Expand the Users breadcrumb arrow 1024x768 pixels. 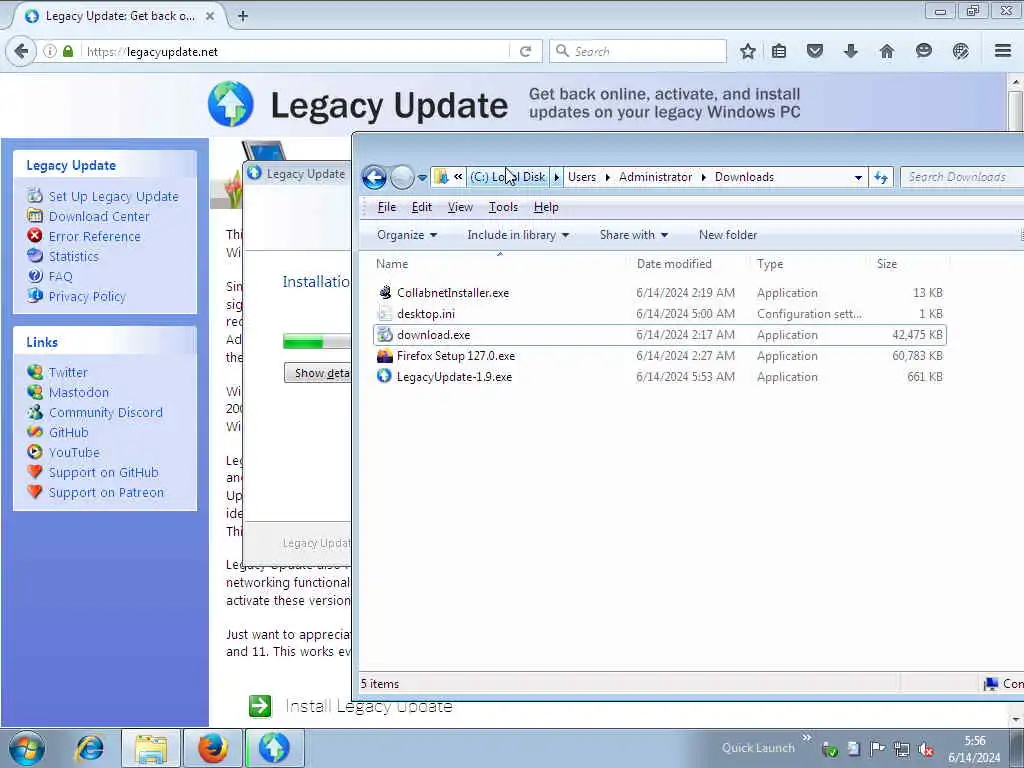coord(607,177)
